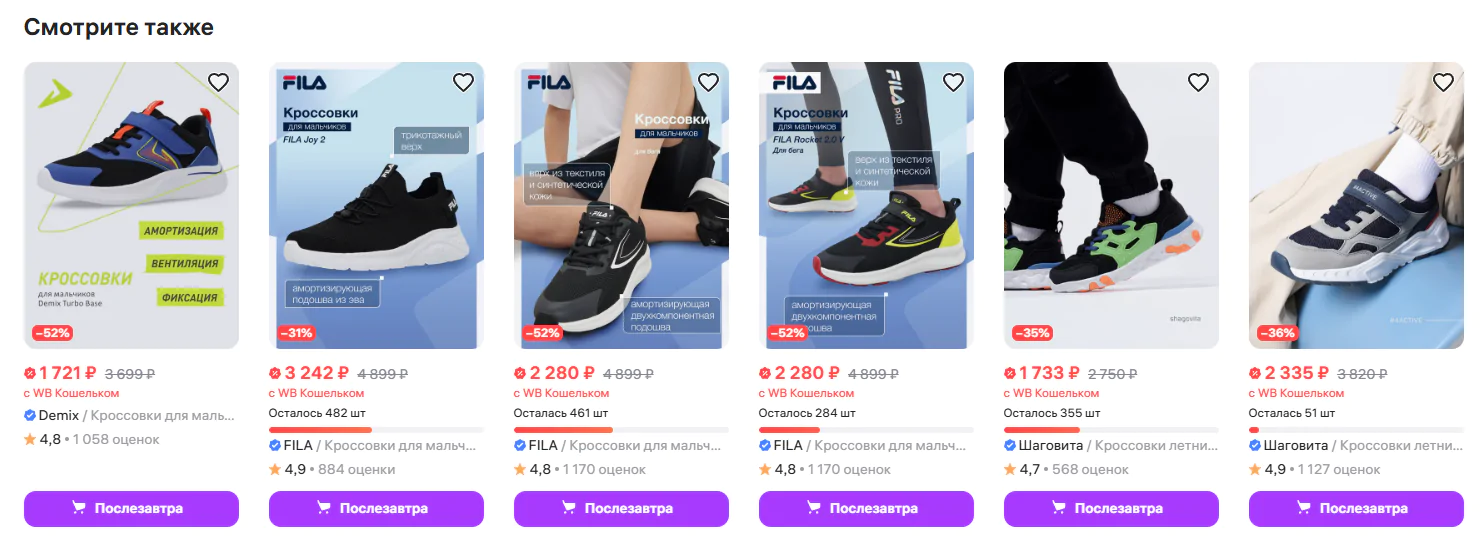Viewport: 1482px width, 549px height.
Task: Click heart icon on 461 шт FILA card
Action: [x=708, y=83]
